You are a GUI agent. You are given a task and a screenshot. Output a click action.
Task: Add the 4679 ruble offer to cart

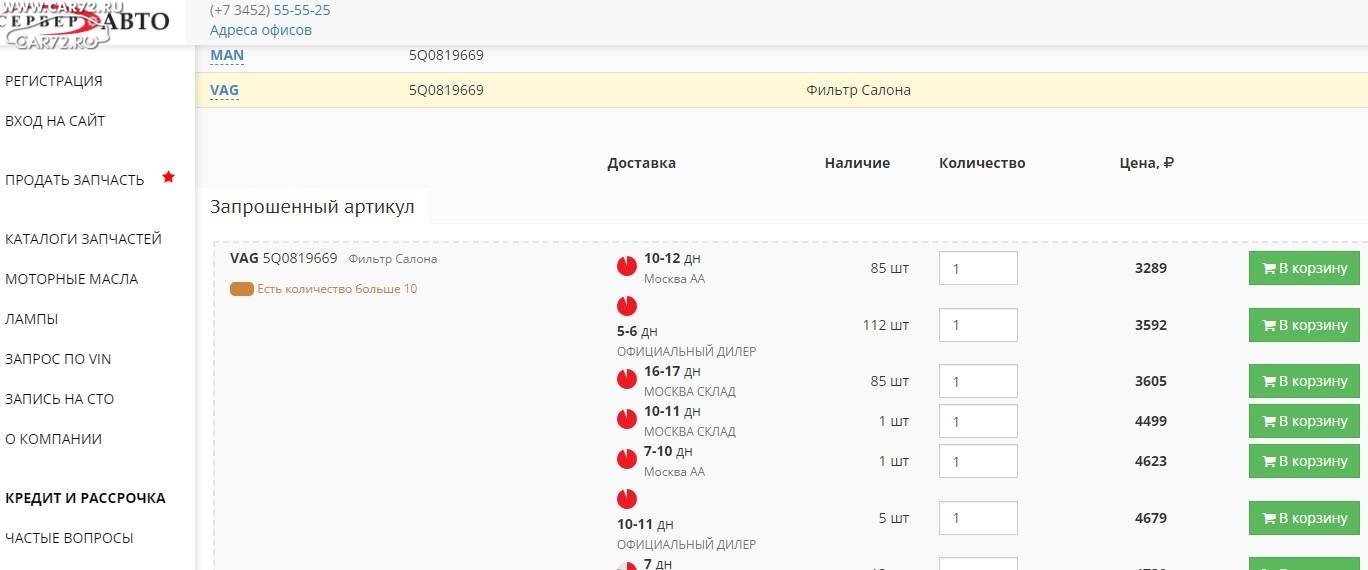[1304, 518]
